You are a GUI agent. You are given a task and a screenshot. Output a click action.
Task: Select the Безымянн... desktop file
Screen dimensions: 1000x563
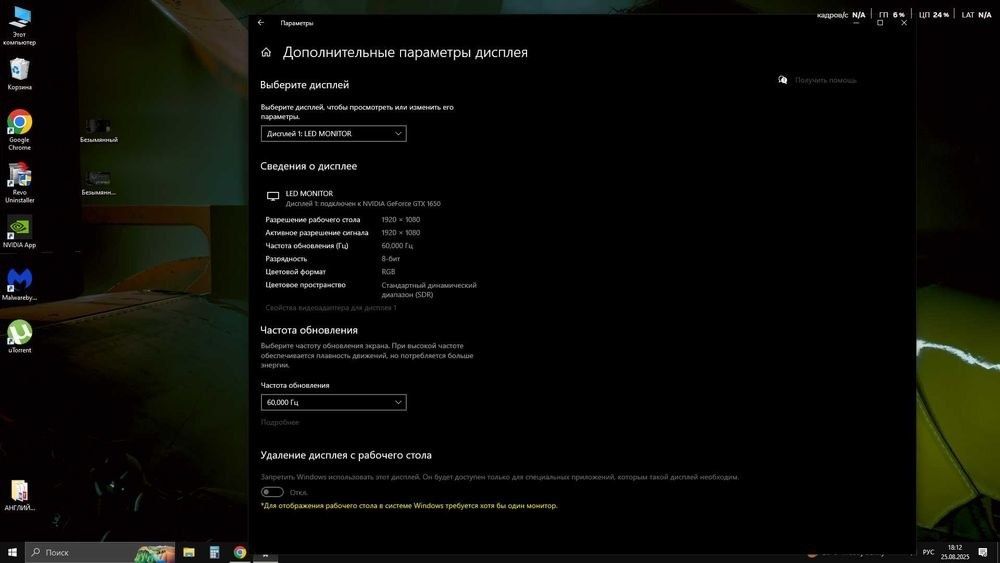coord(99,183)
